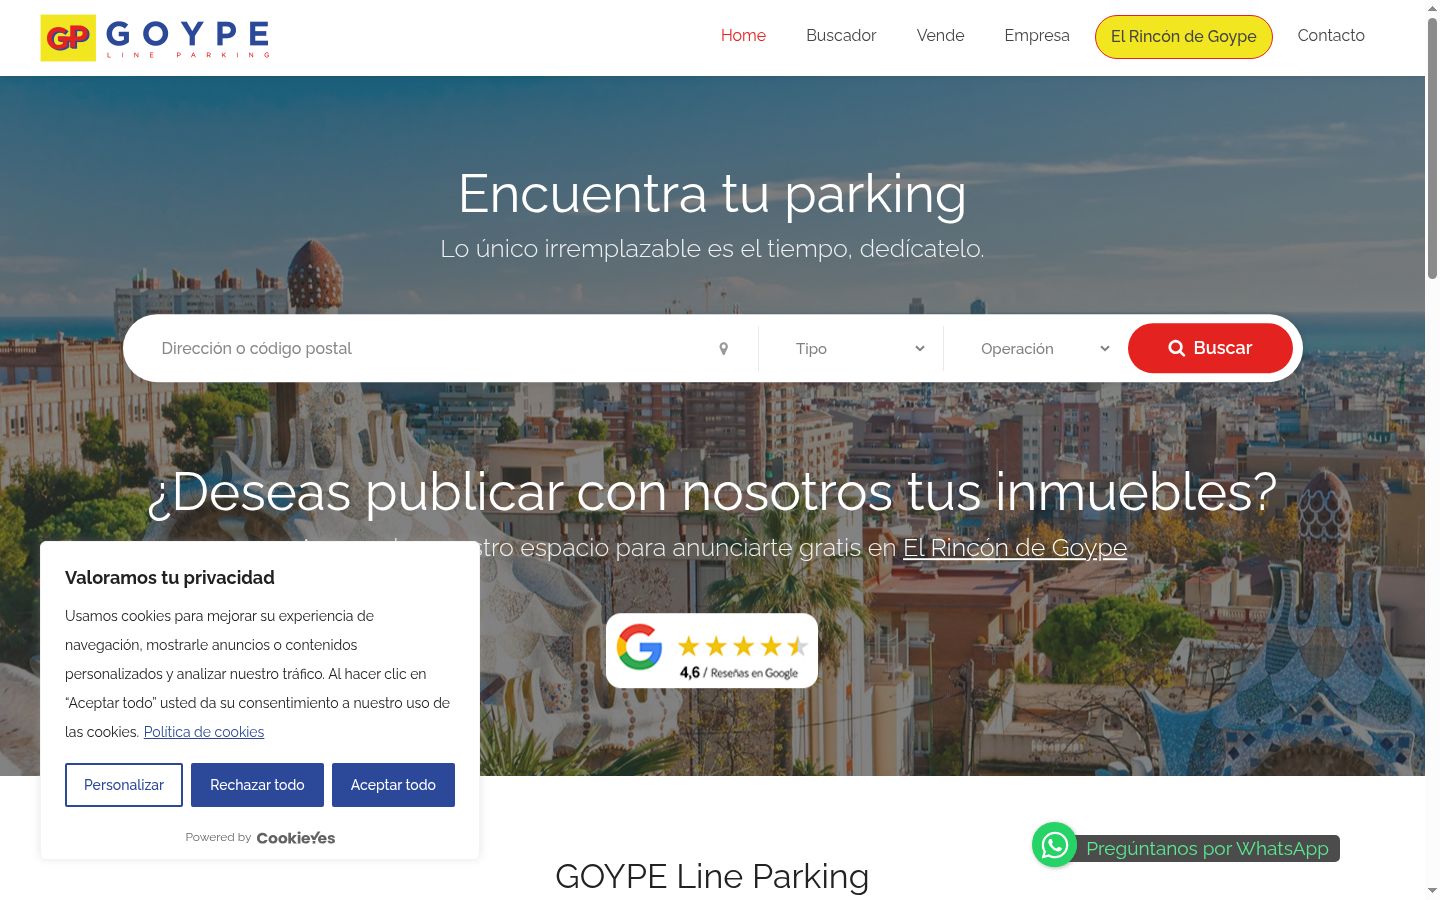The image size is (1440, 900).
Task: Open the Empresa menu item
Action: [x=1037, y=36]
